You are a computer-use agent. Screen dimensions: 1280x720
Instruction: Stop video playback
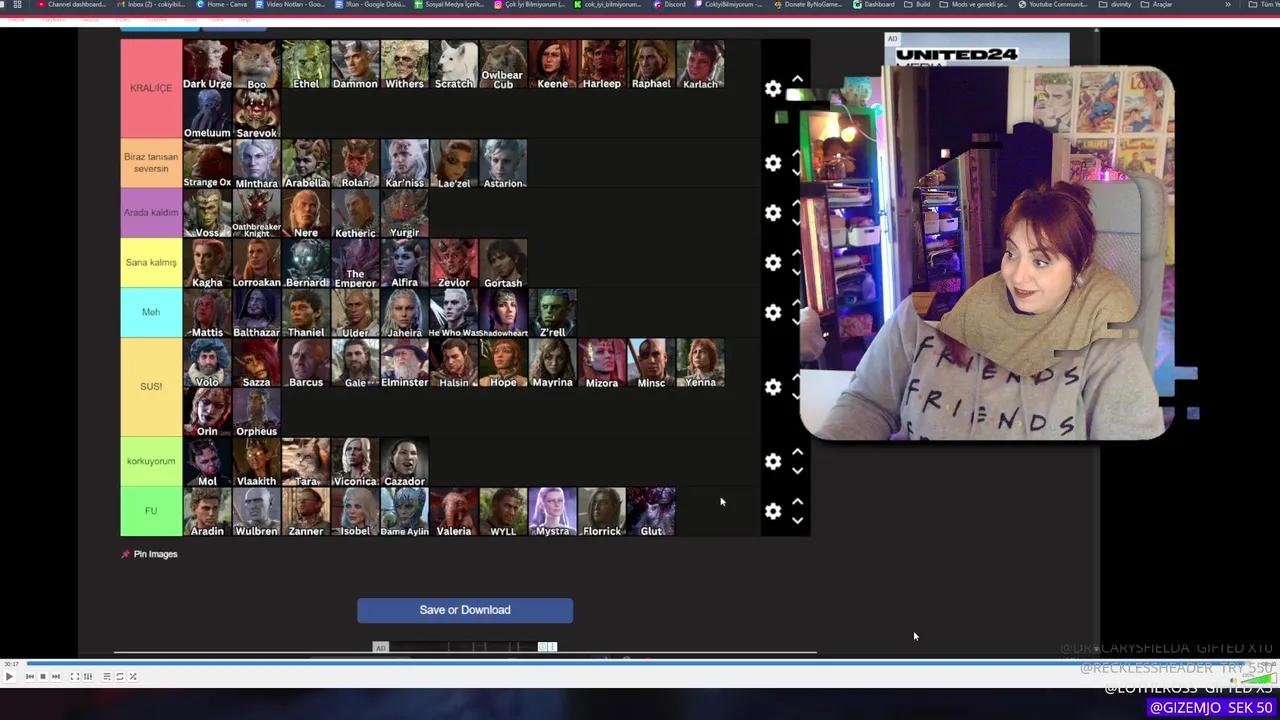[x=42, y=677]
